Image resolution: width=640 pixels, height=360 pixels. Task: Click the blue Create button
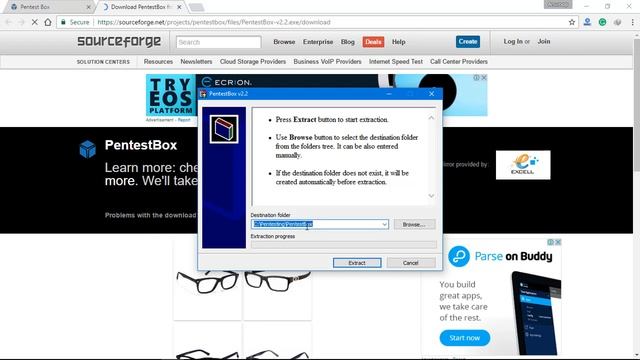pyautogui.click(x=468, y=41)
